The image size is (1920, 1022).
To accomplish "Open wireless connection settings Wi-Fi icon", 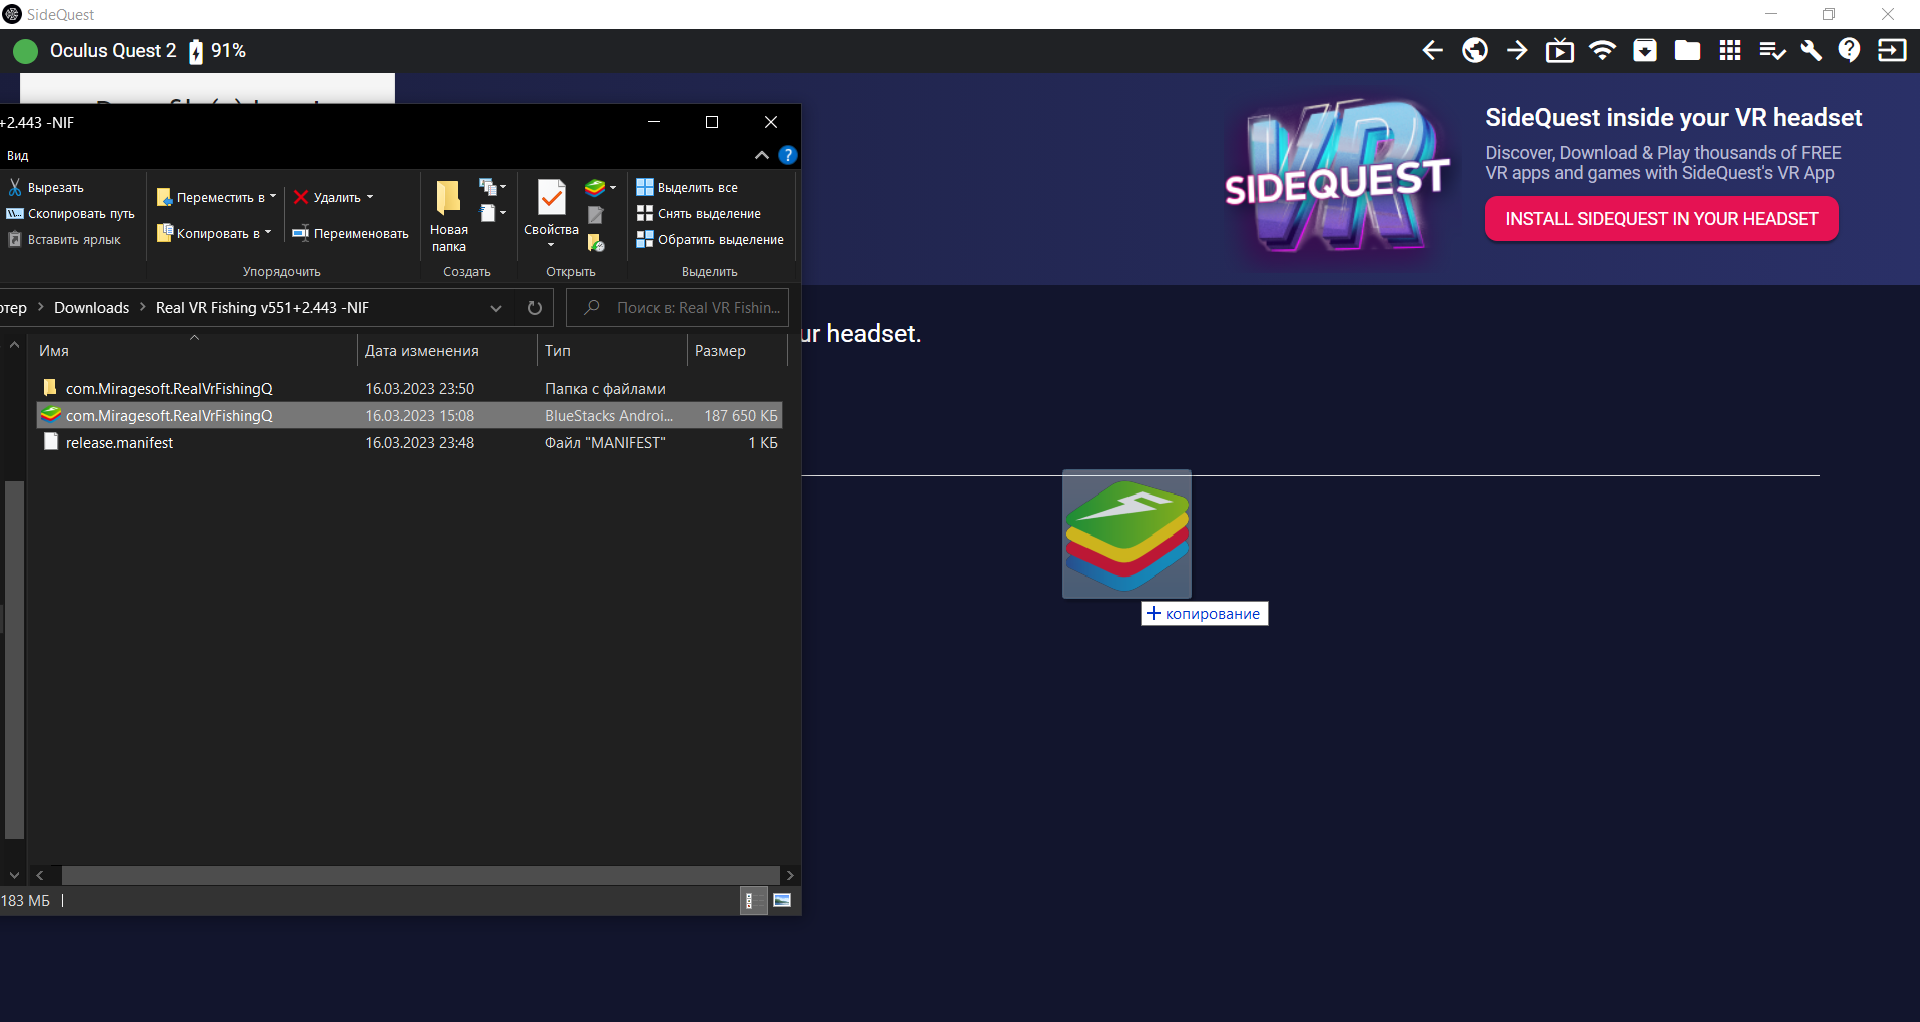I will click(1602, 50).
